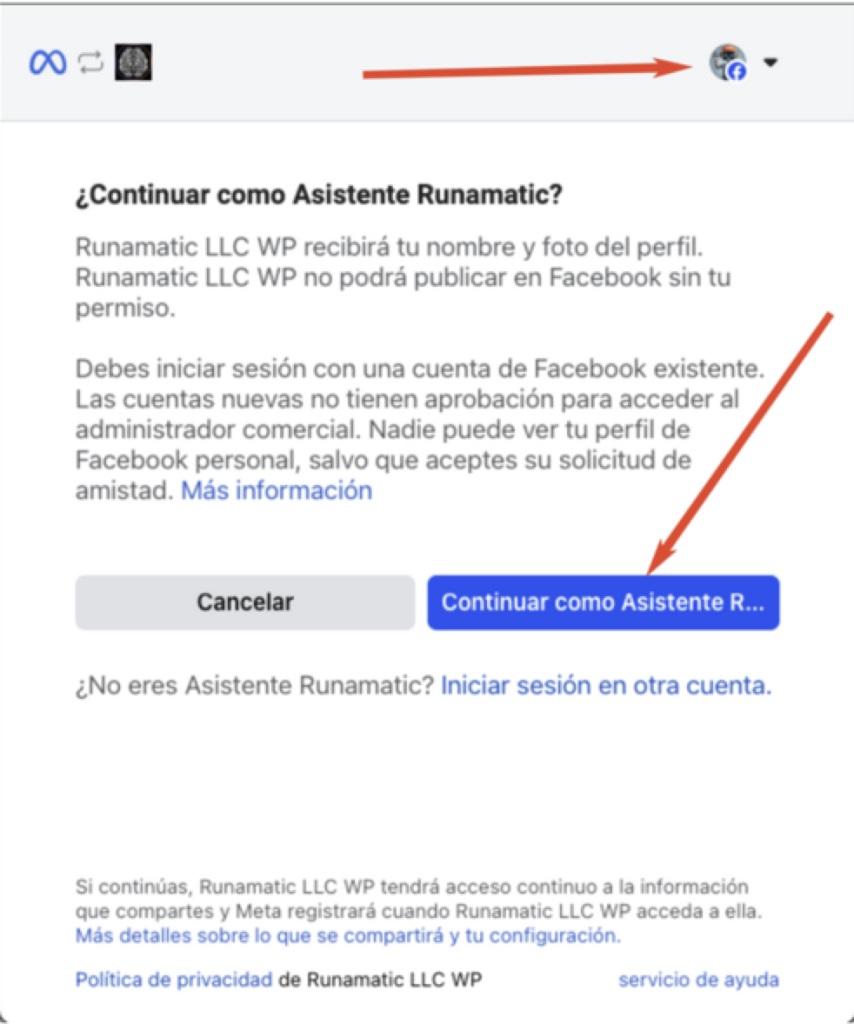Open Más detalles sobre lo que se compartirá

click(x=348, y=936)
